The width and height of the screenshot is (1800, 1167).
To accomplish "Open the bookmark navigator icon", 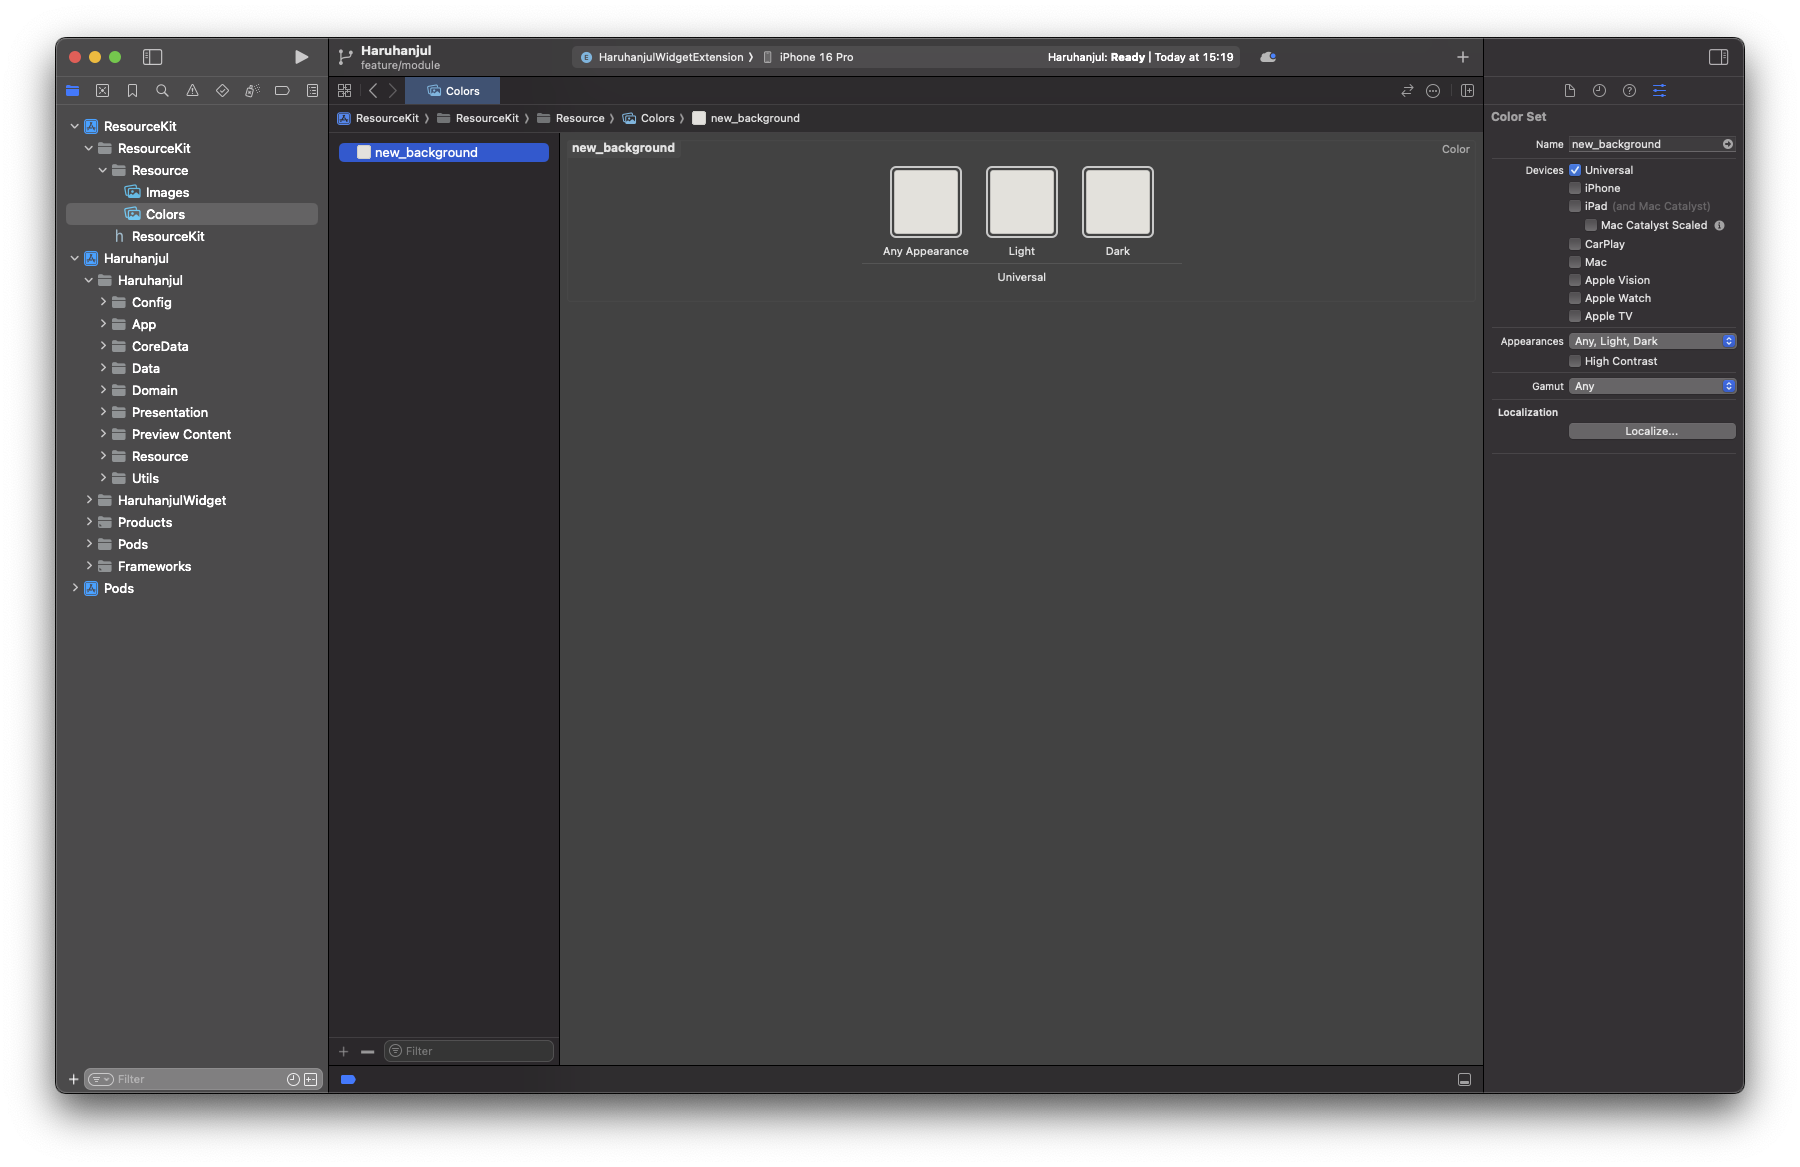I will click(132, 91).
